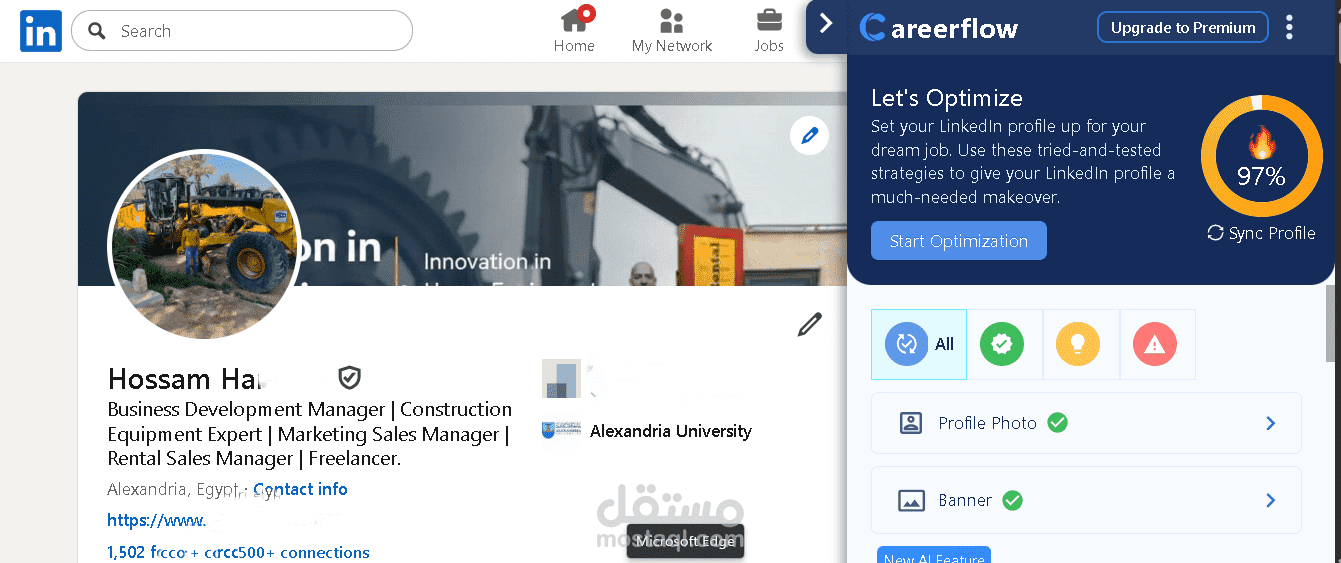Viewport: 1341px width, 563px height.
Task: Go to My Network tab
Action: (672, 30)
